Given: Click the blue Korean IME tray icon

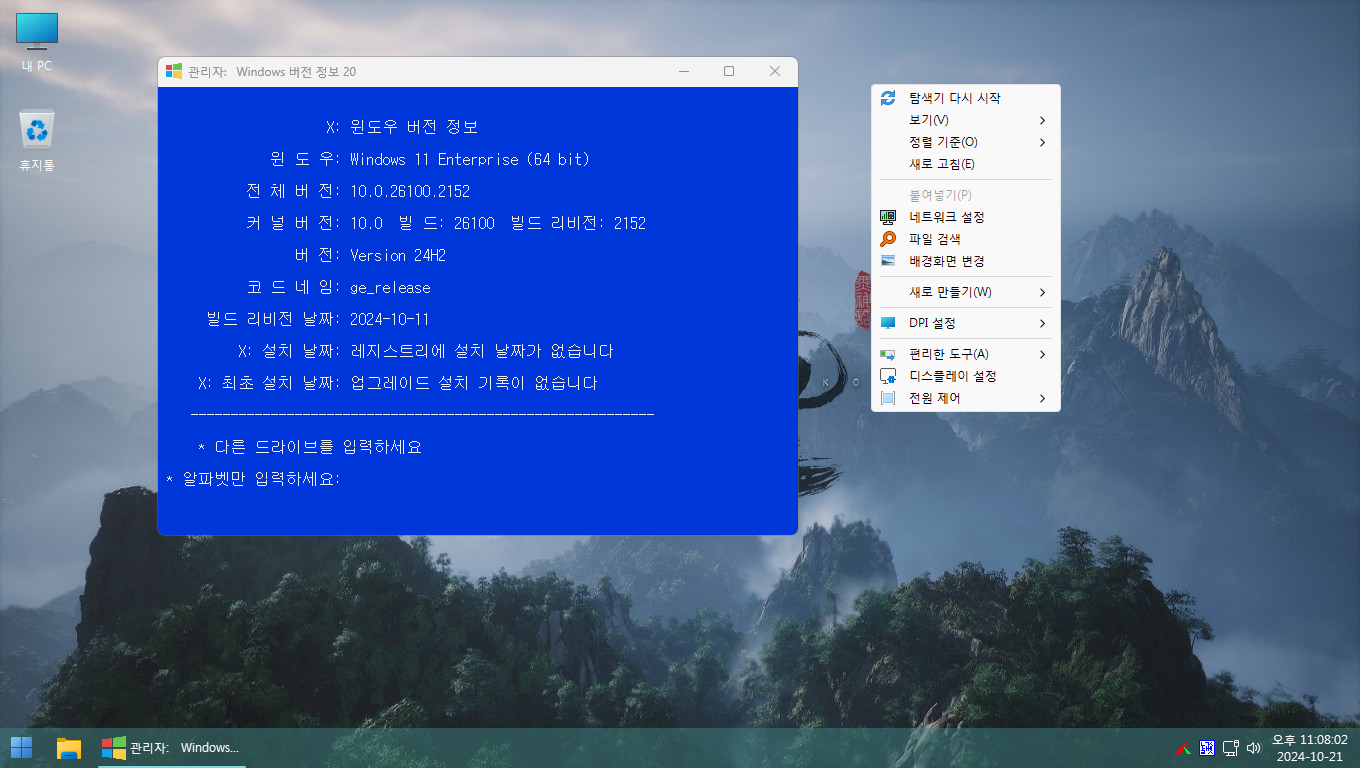Looking at the screenshot, I should (1206, 748).
